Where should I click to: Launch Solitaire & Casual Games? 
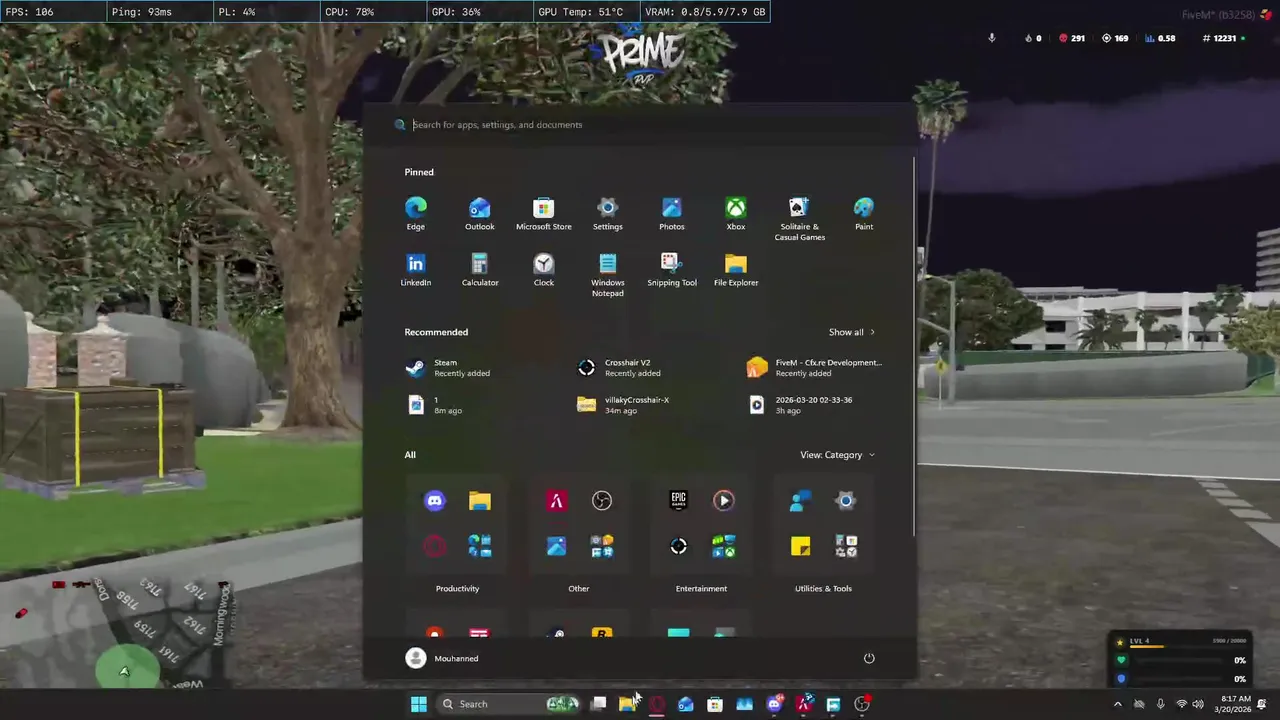799,219
